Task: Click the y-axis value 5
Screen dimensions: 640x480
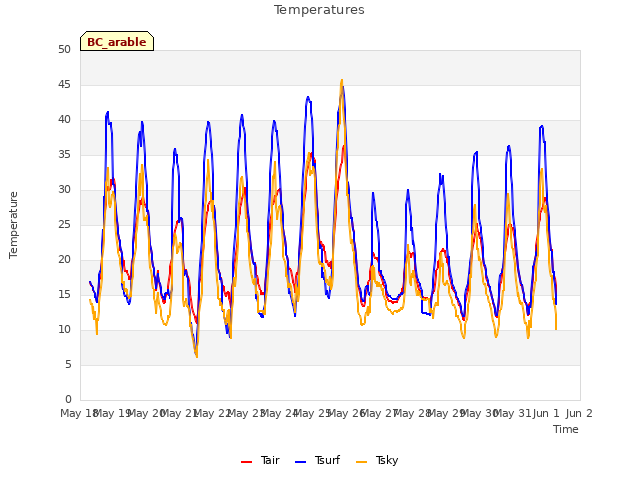Action: (68, 364)
